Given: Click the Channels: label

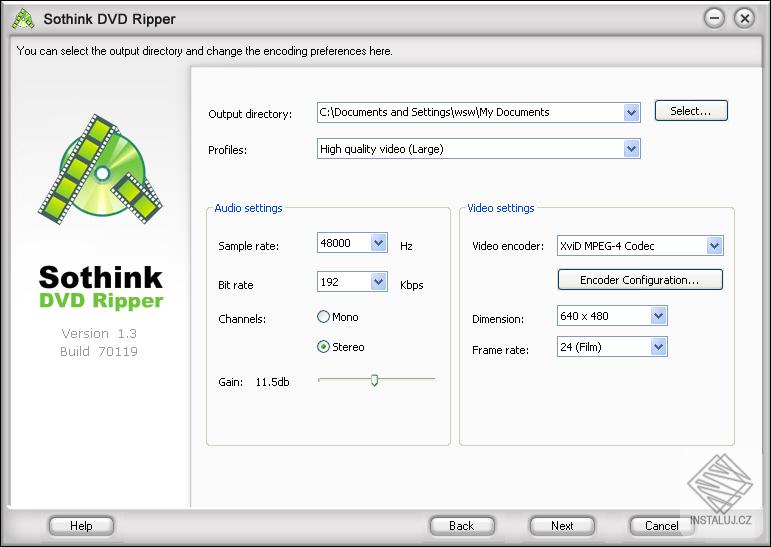Looking at the screenshot, I should (x=242, y=319).
